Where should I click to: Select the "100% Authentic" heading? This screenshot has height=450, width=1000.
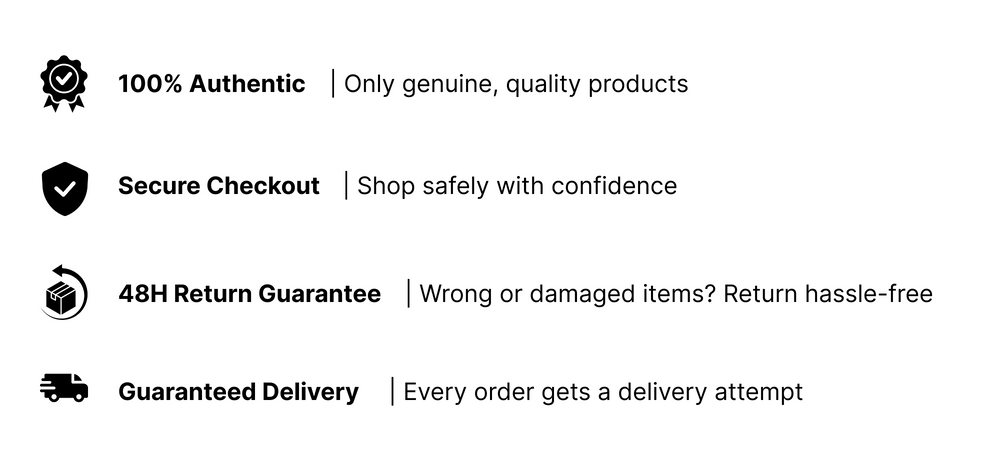[x=212, y=84]
